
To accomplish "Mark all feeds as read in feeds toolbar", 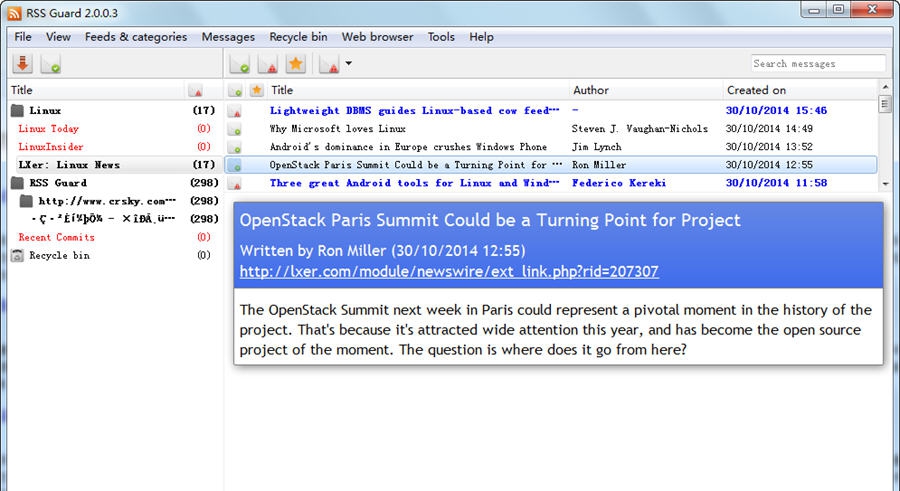I will pyautogui.click(x=51, y=63).
